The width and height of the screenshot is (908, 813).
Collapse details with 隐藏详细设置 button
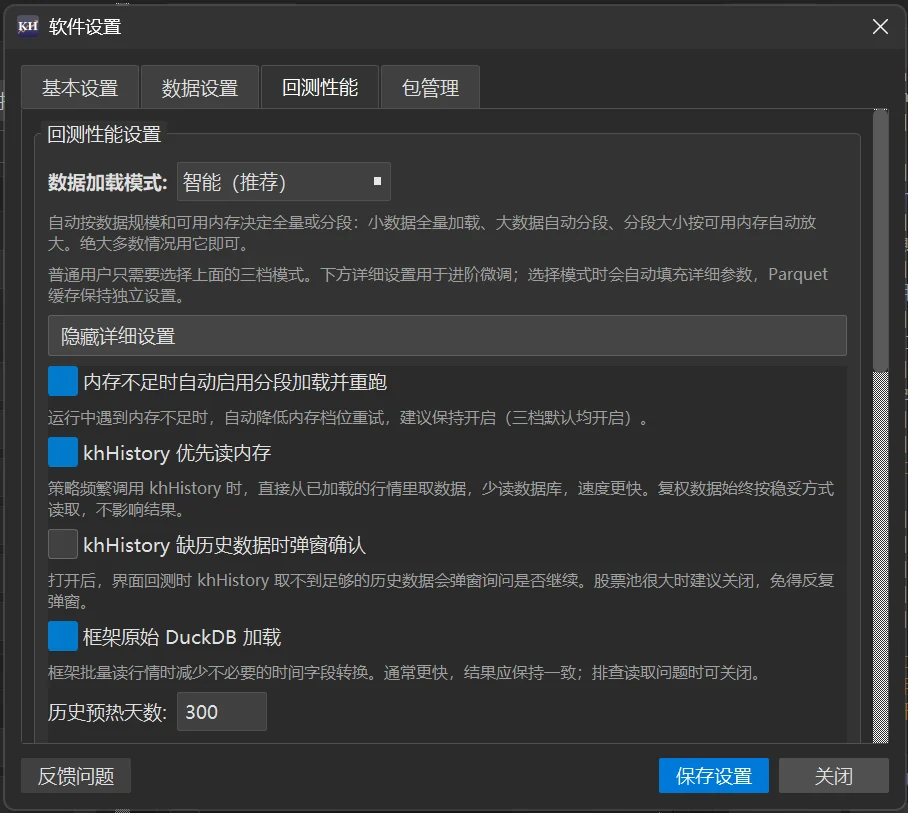(447, 336)
